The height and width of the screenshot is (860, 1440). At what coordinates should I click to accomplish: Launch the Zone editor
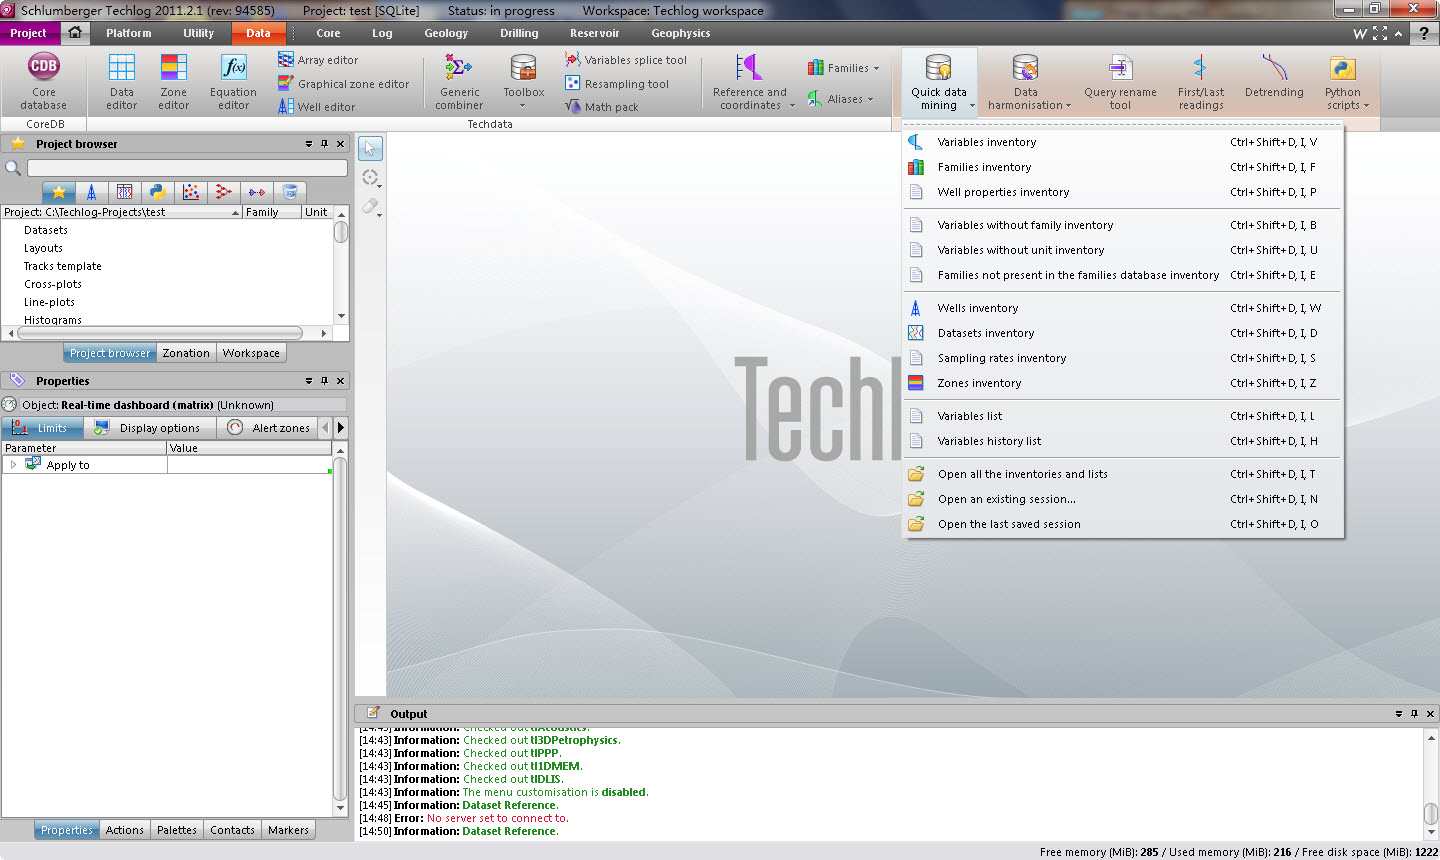point(173,82)
